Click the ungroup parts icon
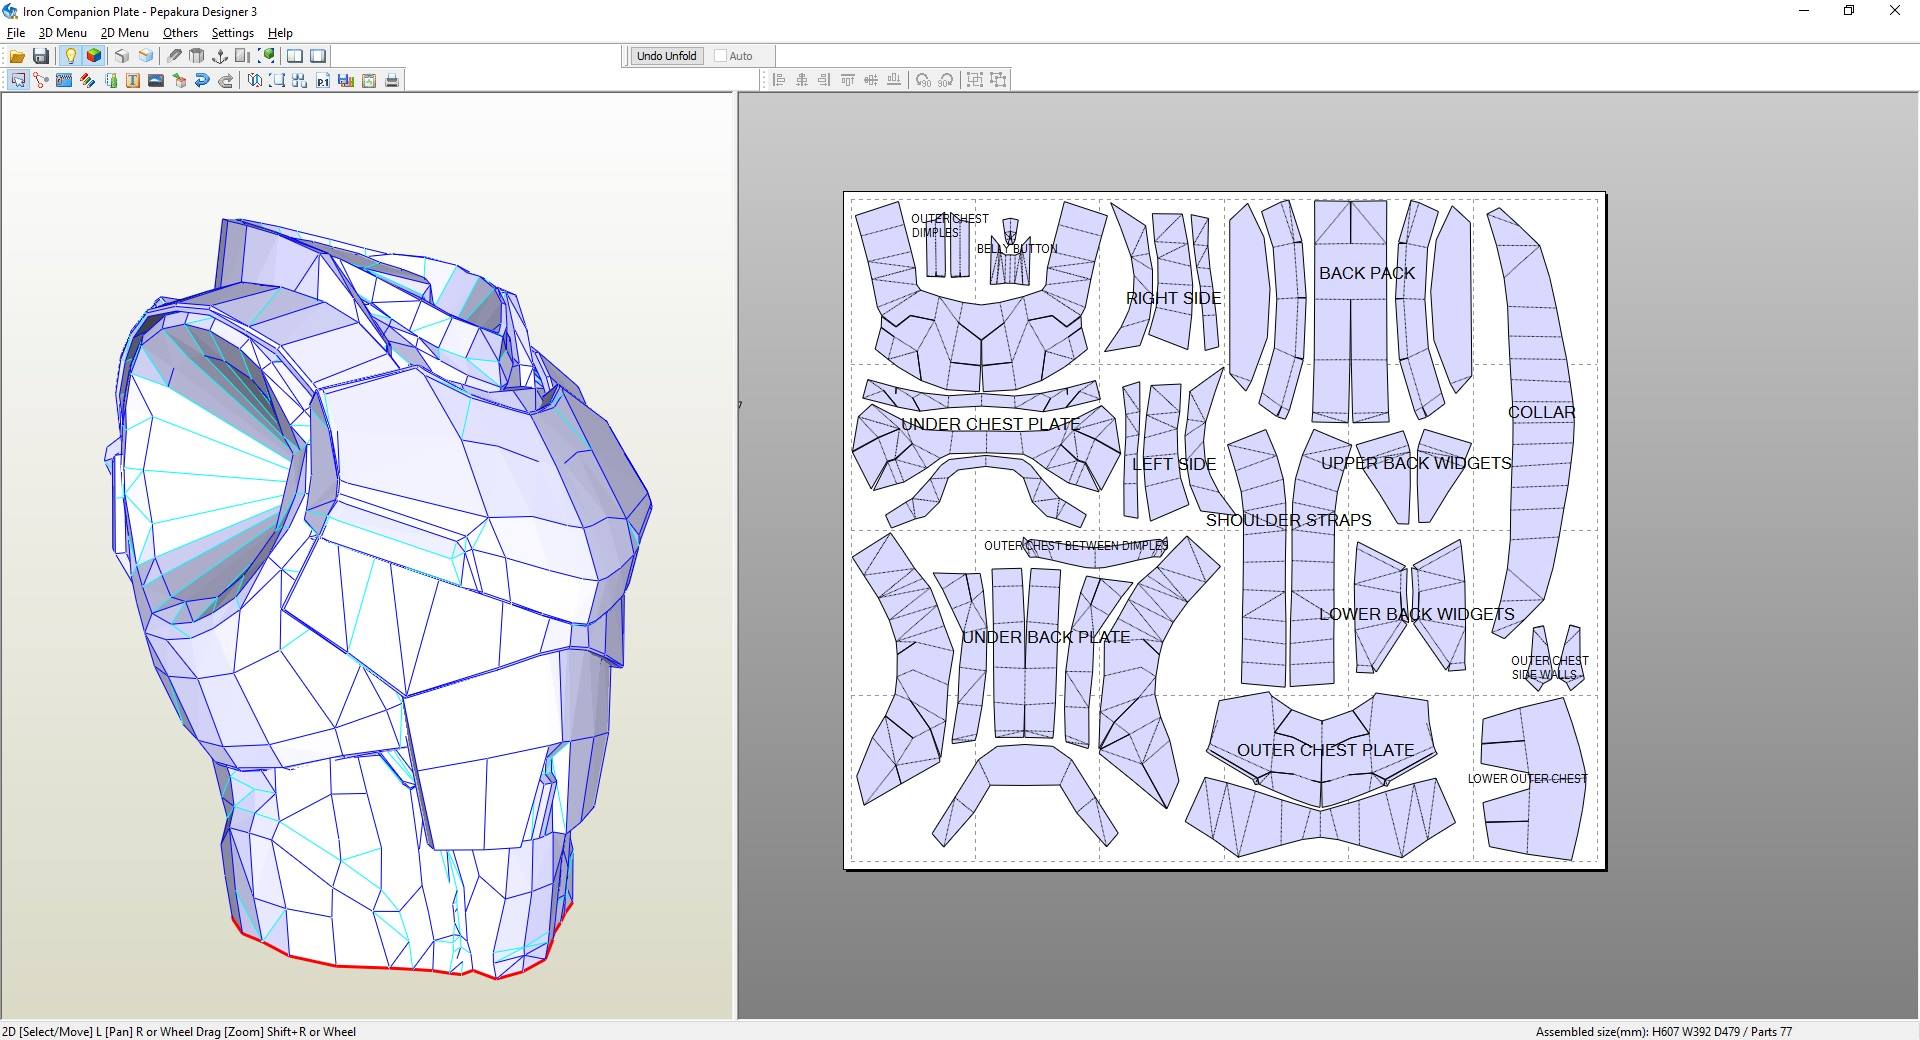The height and width of the screenshot is (1040, 1920). coord(998,80)
